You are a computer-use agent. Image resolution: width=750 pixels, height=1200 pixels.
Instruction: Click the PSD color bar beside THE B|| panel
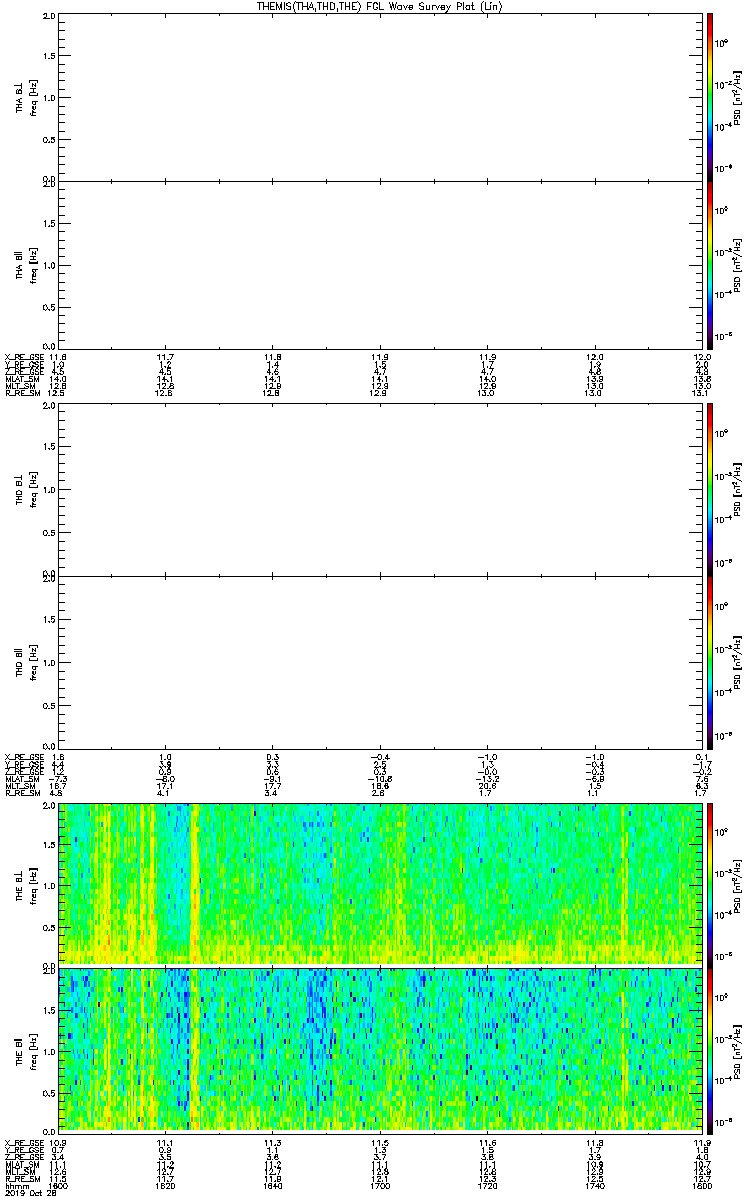(709, 1050)
